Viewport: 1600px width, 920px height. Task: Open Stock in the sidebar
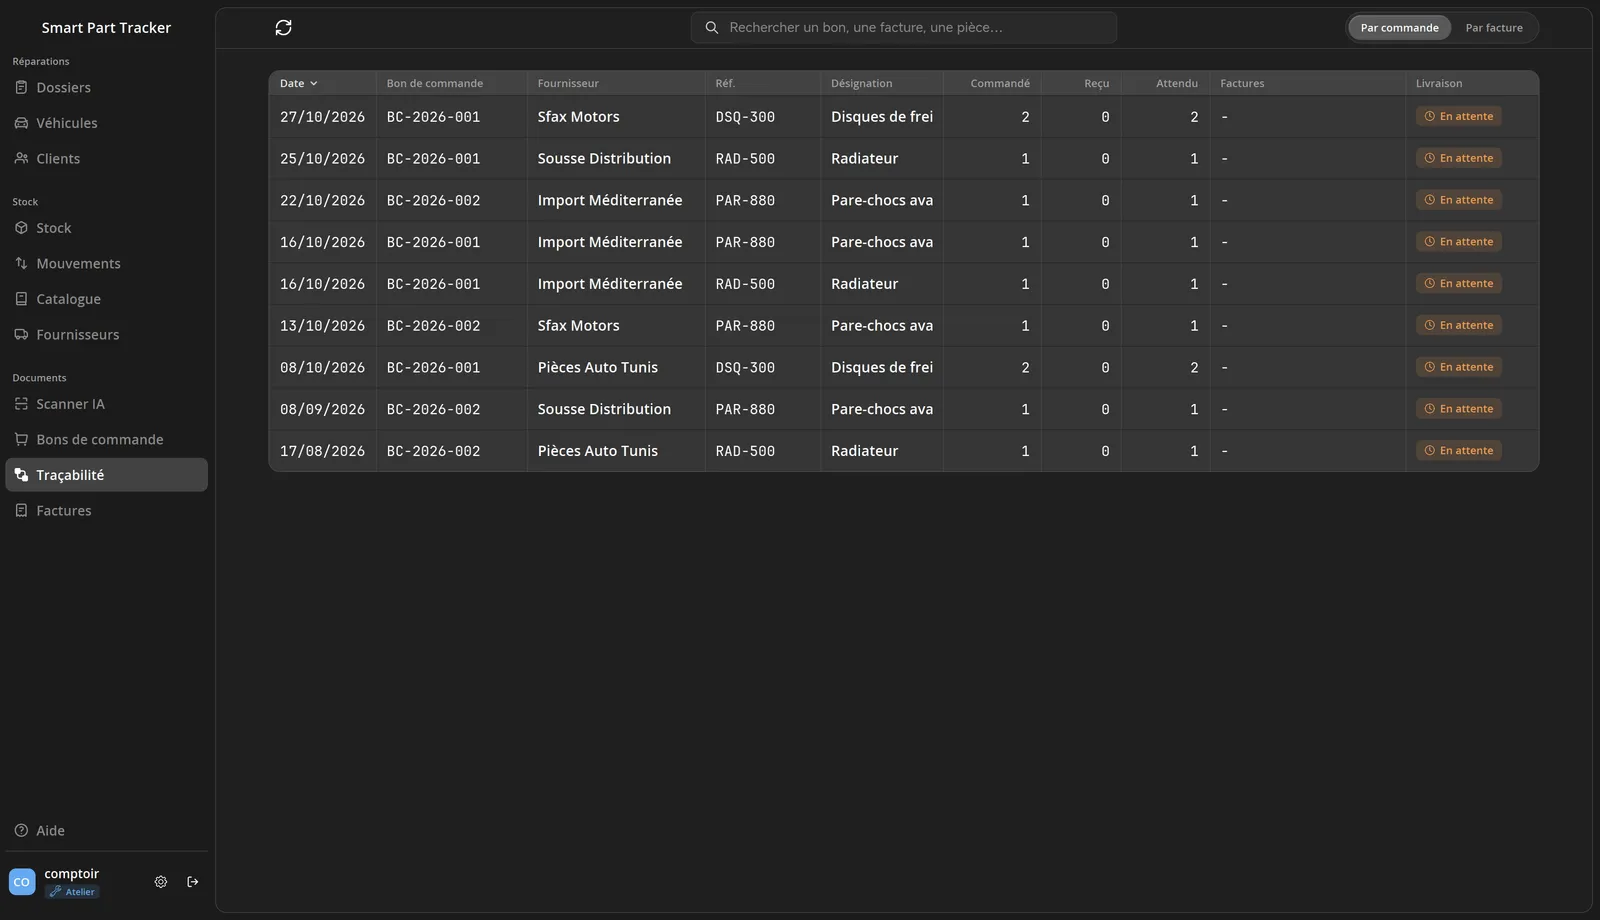coord(106,228)
